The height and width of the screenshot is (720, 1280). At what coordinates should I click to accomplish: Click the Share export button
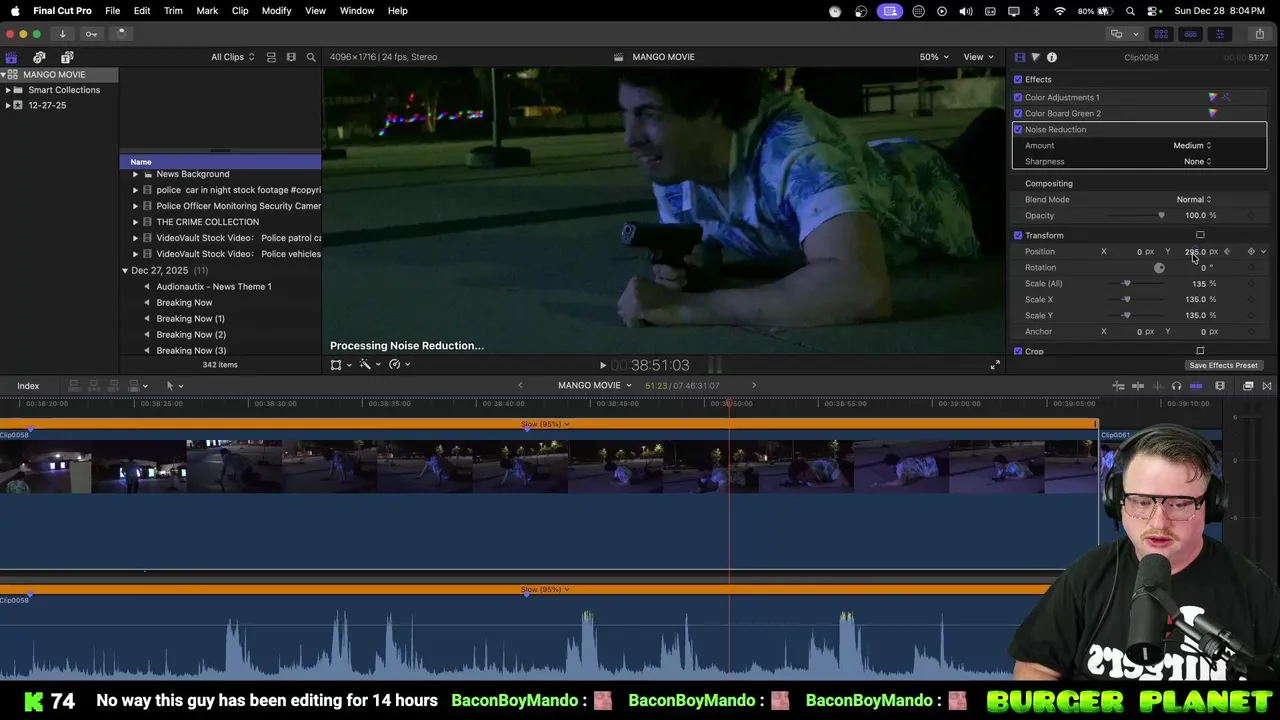[x=1259, y=34]
